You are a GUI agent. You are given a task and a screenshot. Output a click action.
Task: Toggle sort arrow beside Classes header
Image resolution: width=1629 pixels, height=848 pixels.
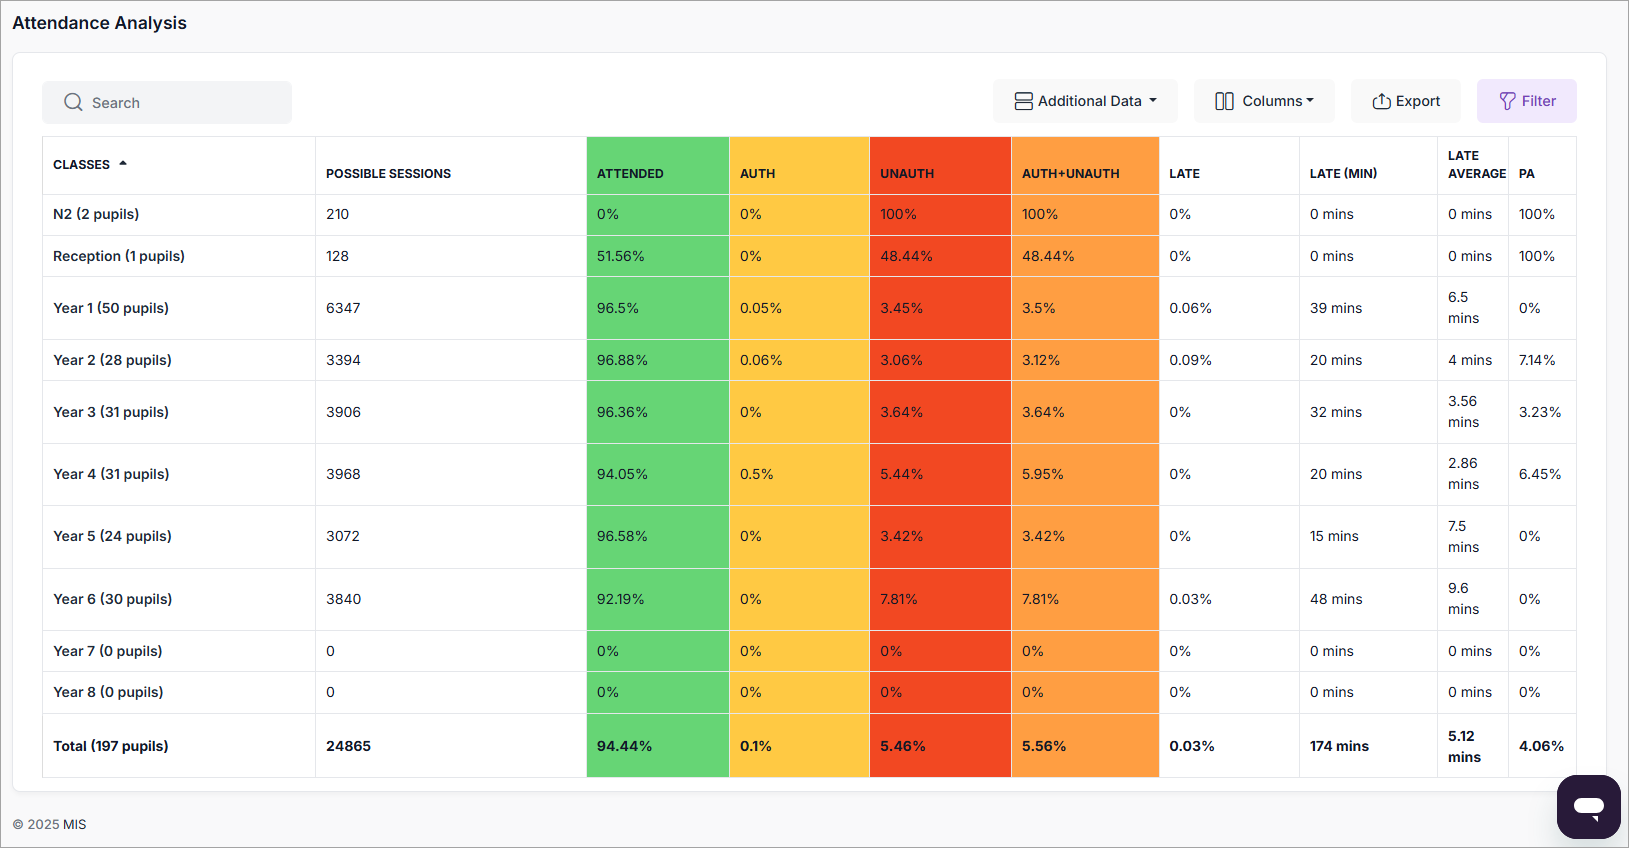coord(123,164)
